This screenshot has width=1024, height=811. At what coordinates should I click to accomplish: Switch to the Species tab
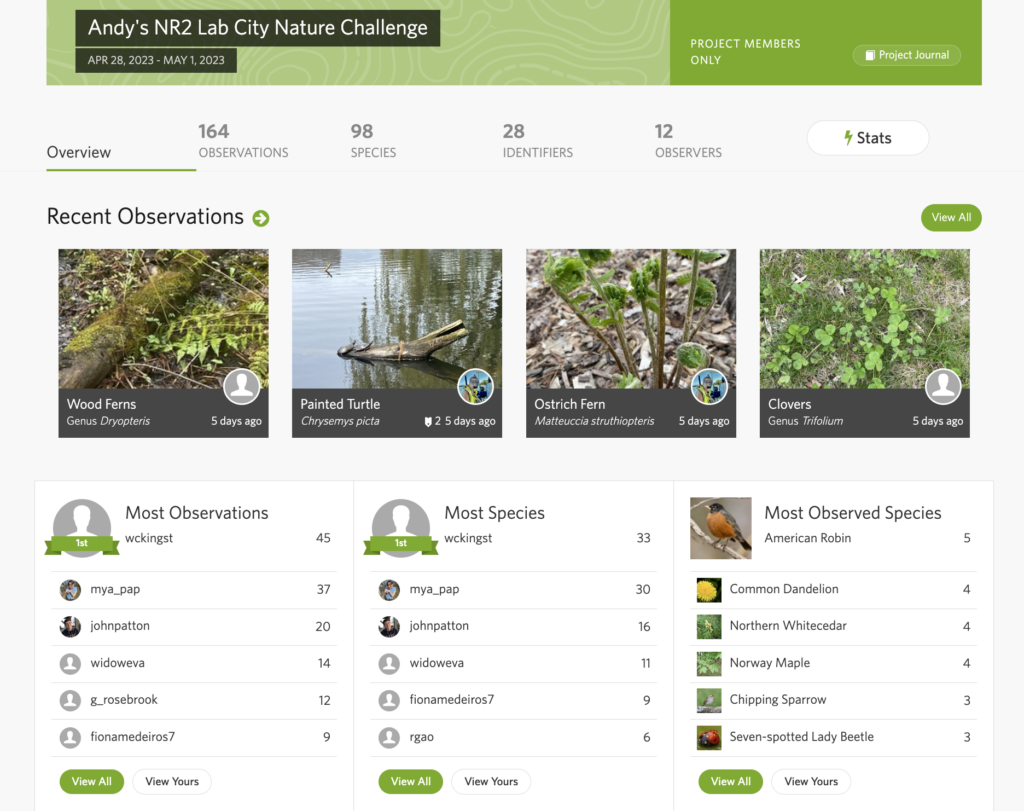coord(373,141)
